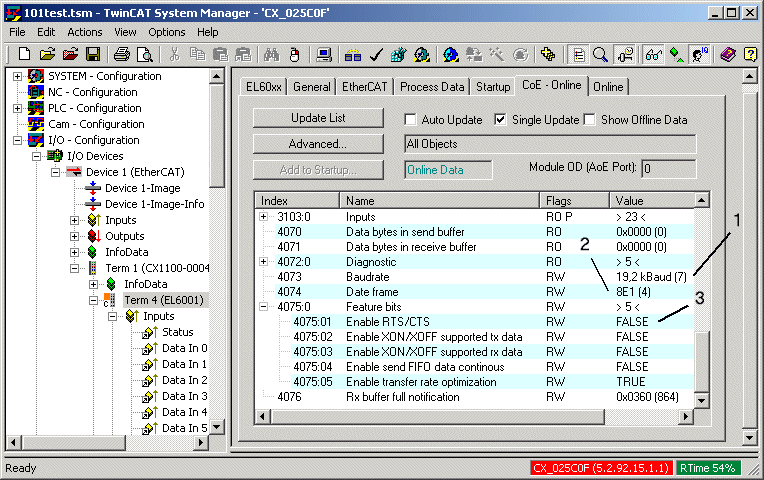Screen dimensions: 764x480
Task: Save the configuration with floppy icon
Action: [93, 54]
